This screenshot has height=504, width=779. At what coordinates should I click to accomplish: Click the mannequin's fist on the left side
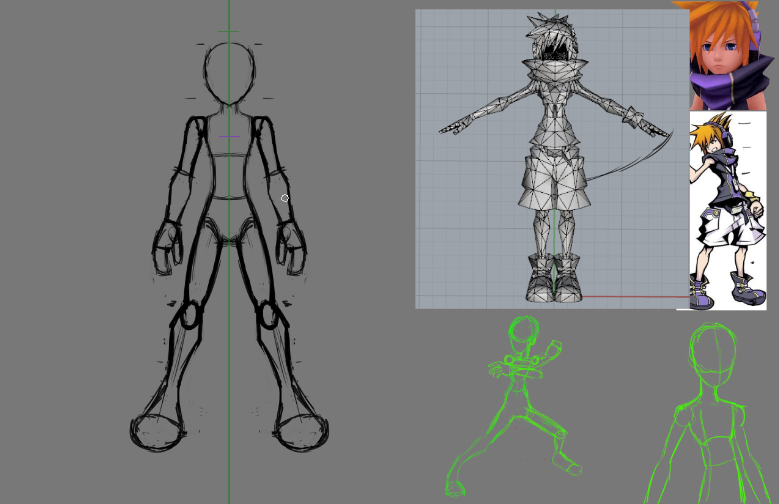coord(166,244)
